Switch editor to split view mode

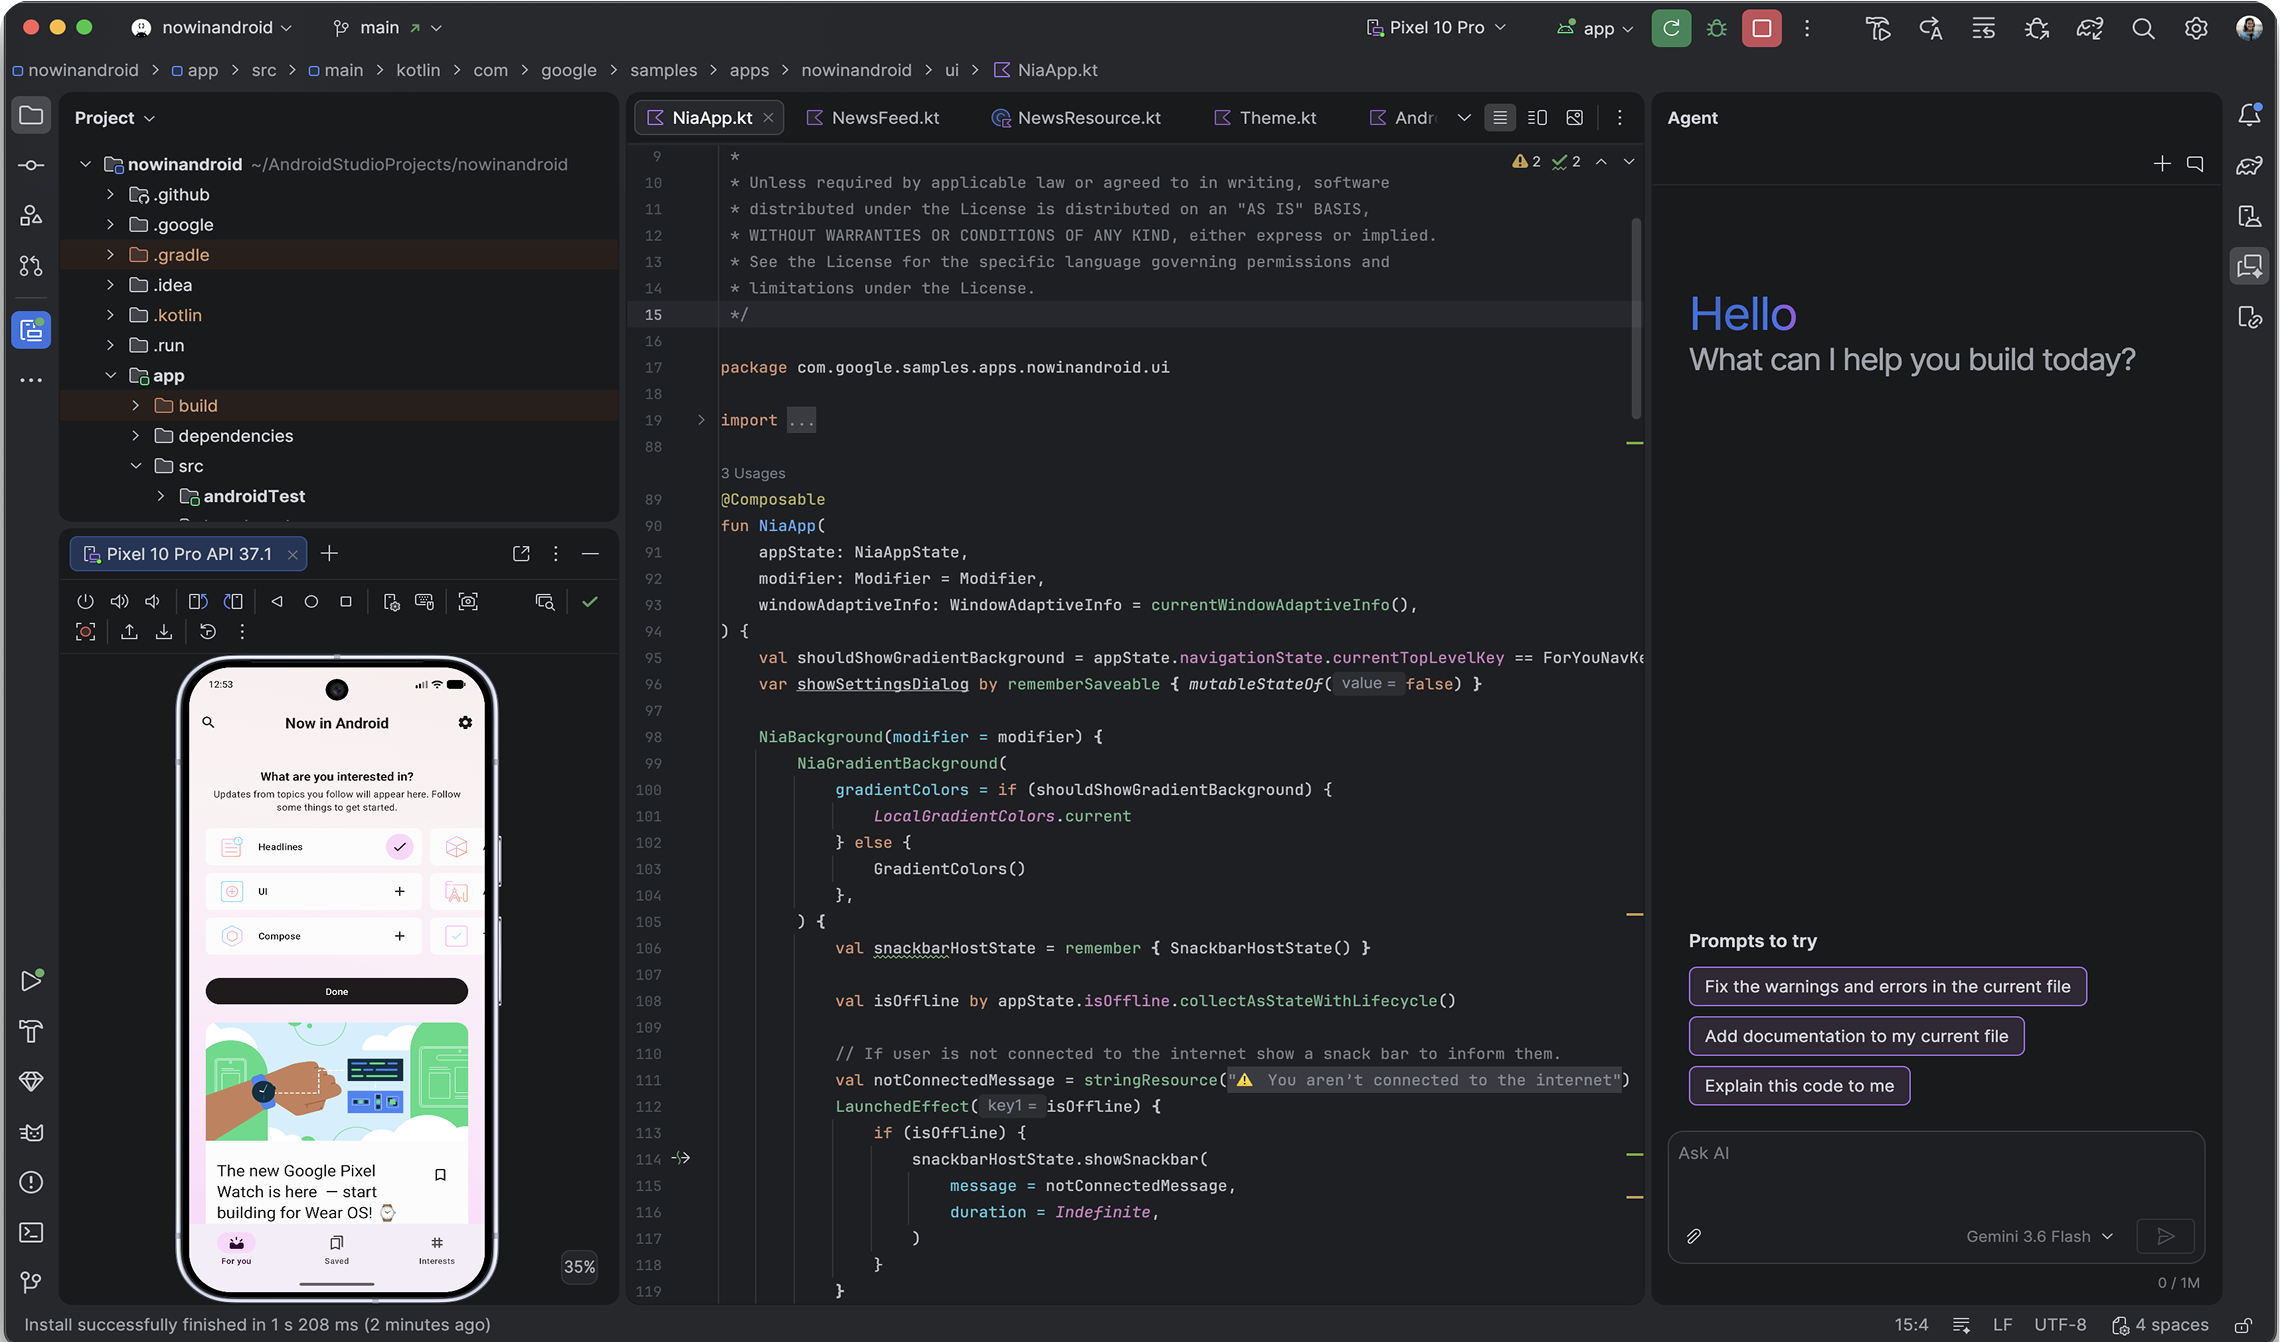[1538, 117]
